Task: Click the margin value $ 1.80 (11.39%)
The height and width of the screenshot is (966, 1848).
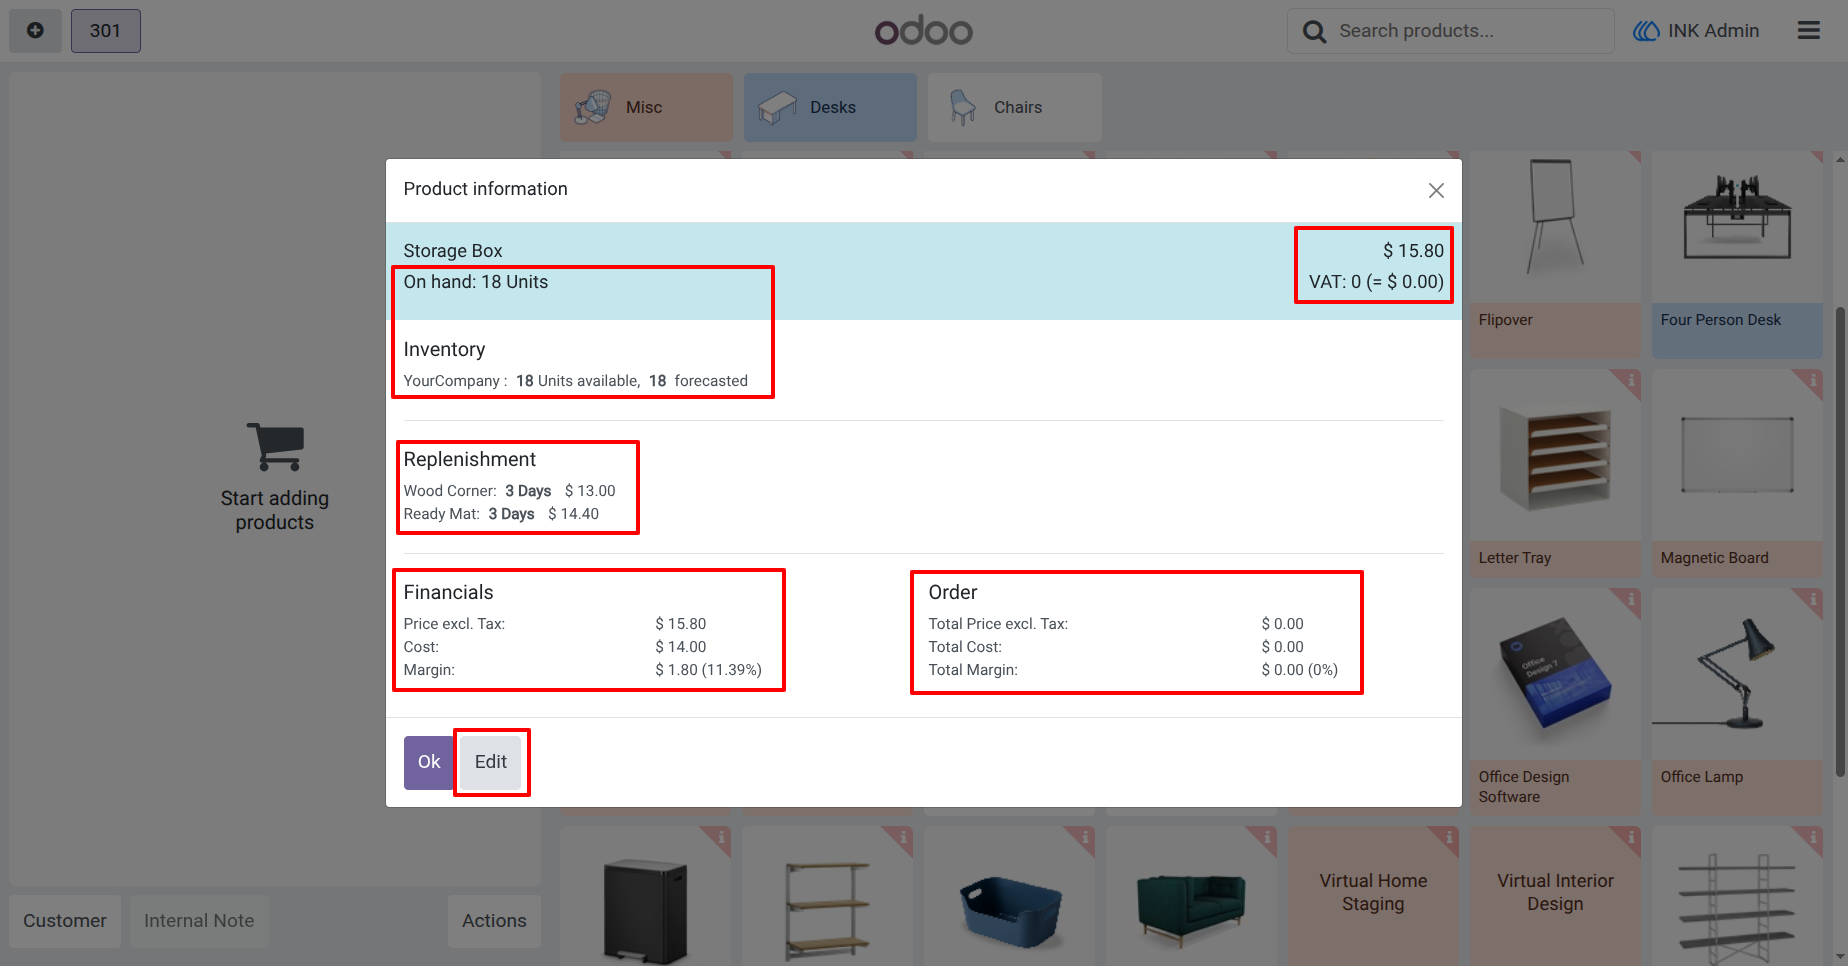Action: point(708,670)
